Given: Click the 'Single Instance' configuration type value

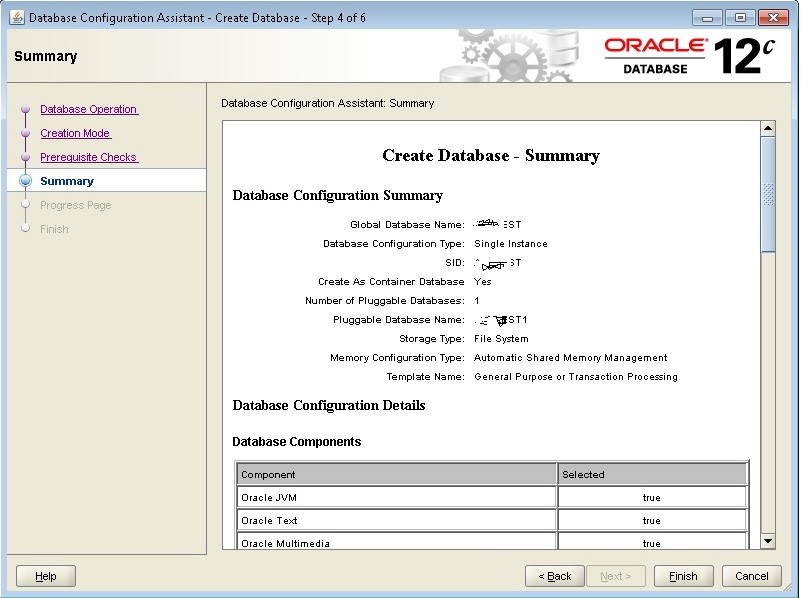Looking at the screenshot, I should pos(511,244).
